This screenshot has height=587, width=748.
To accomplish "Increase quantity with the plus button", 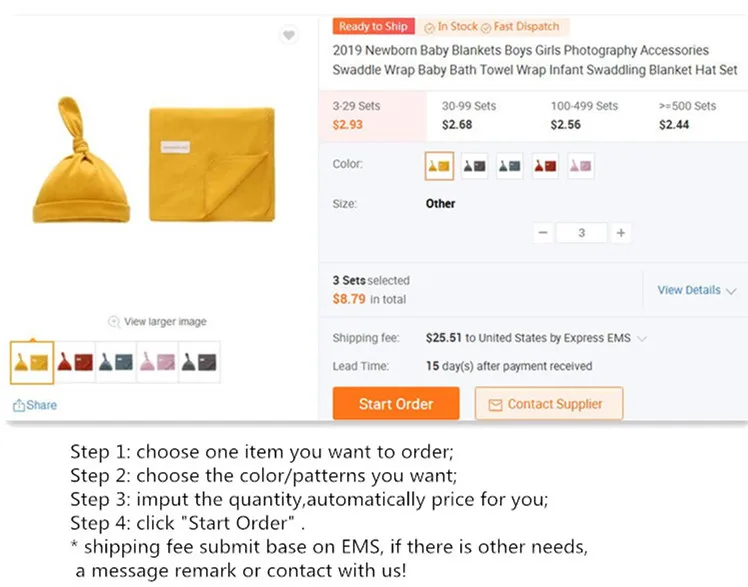I will (621, 233).
